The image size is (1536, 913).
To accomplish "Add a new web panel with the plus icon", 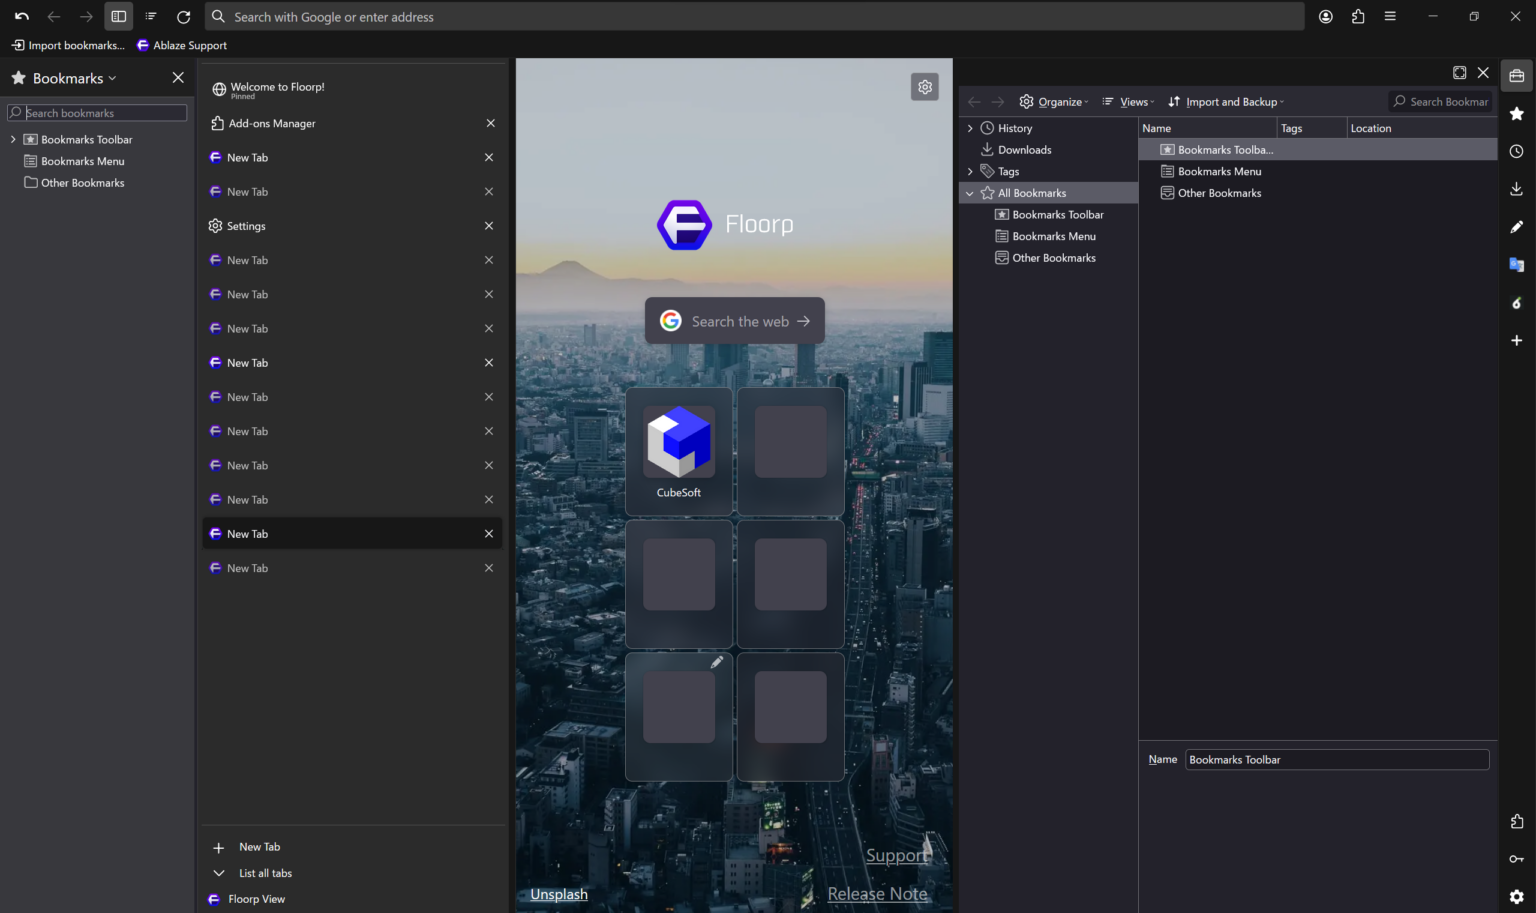I will click(1516, 340).
